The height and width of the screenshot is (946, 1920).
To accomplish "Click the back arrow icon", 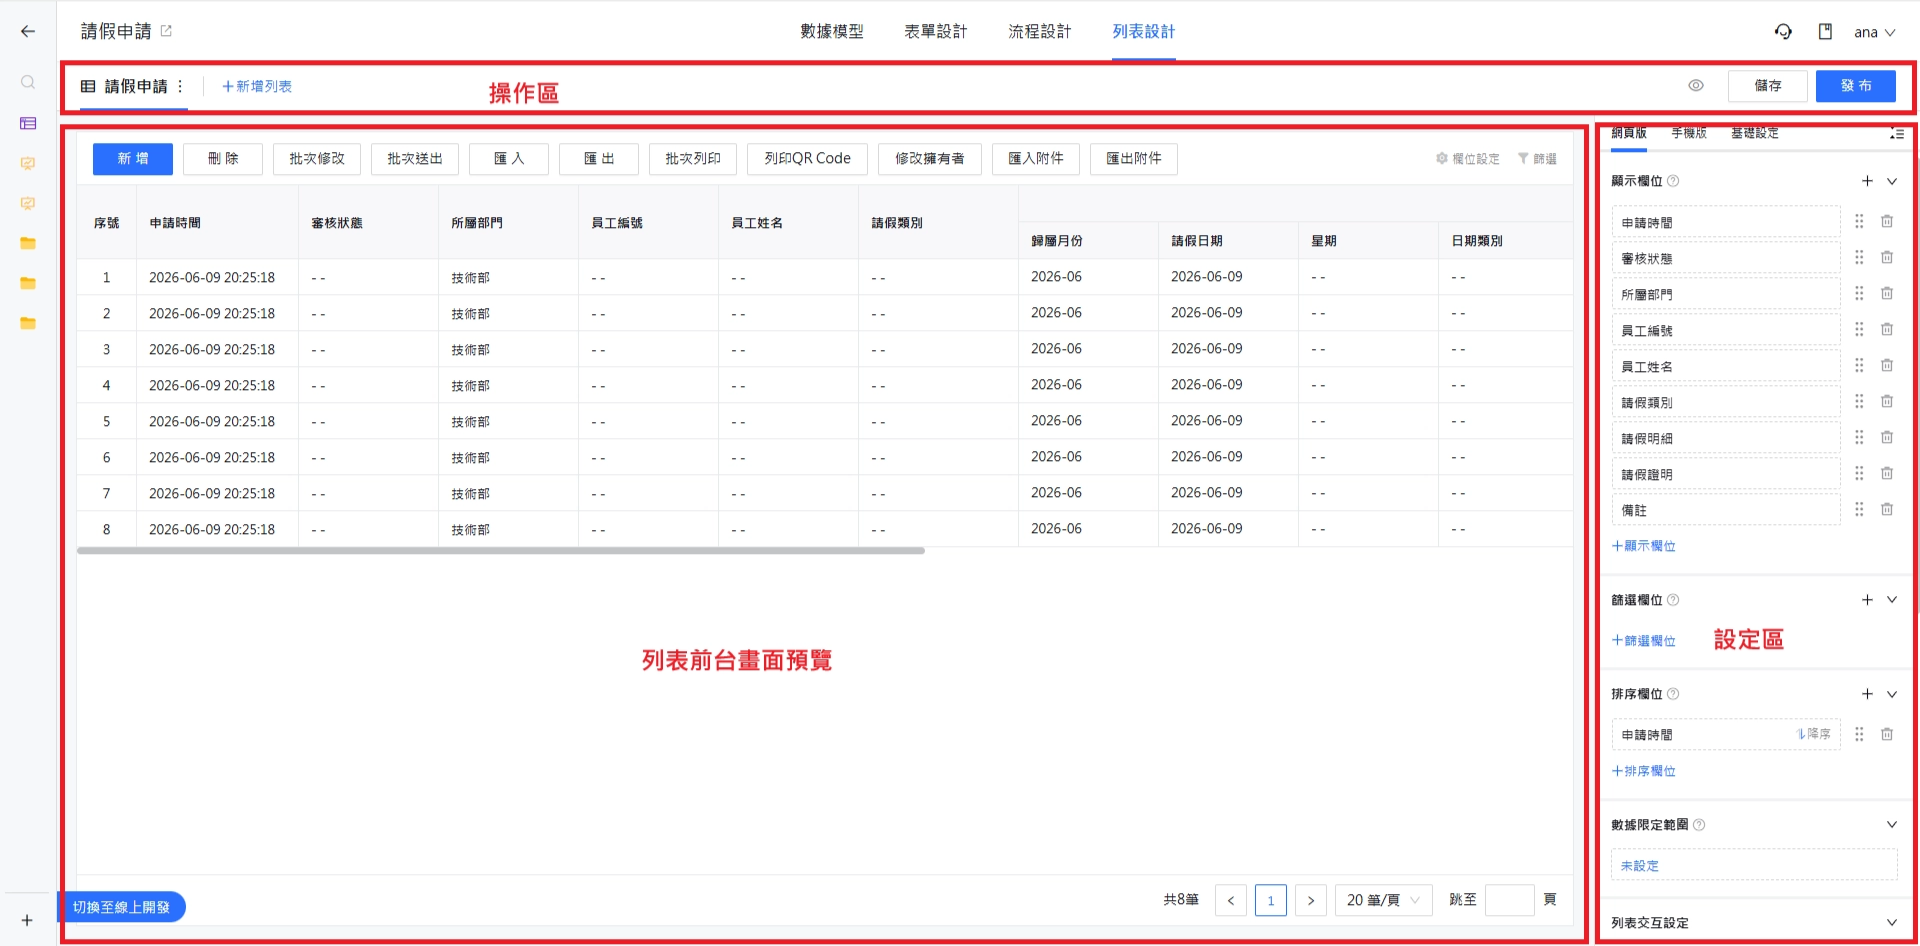I will (28, 31).
